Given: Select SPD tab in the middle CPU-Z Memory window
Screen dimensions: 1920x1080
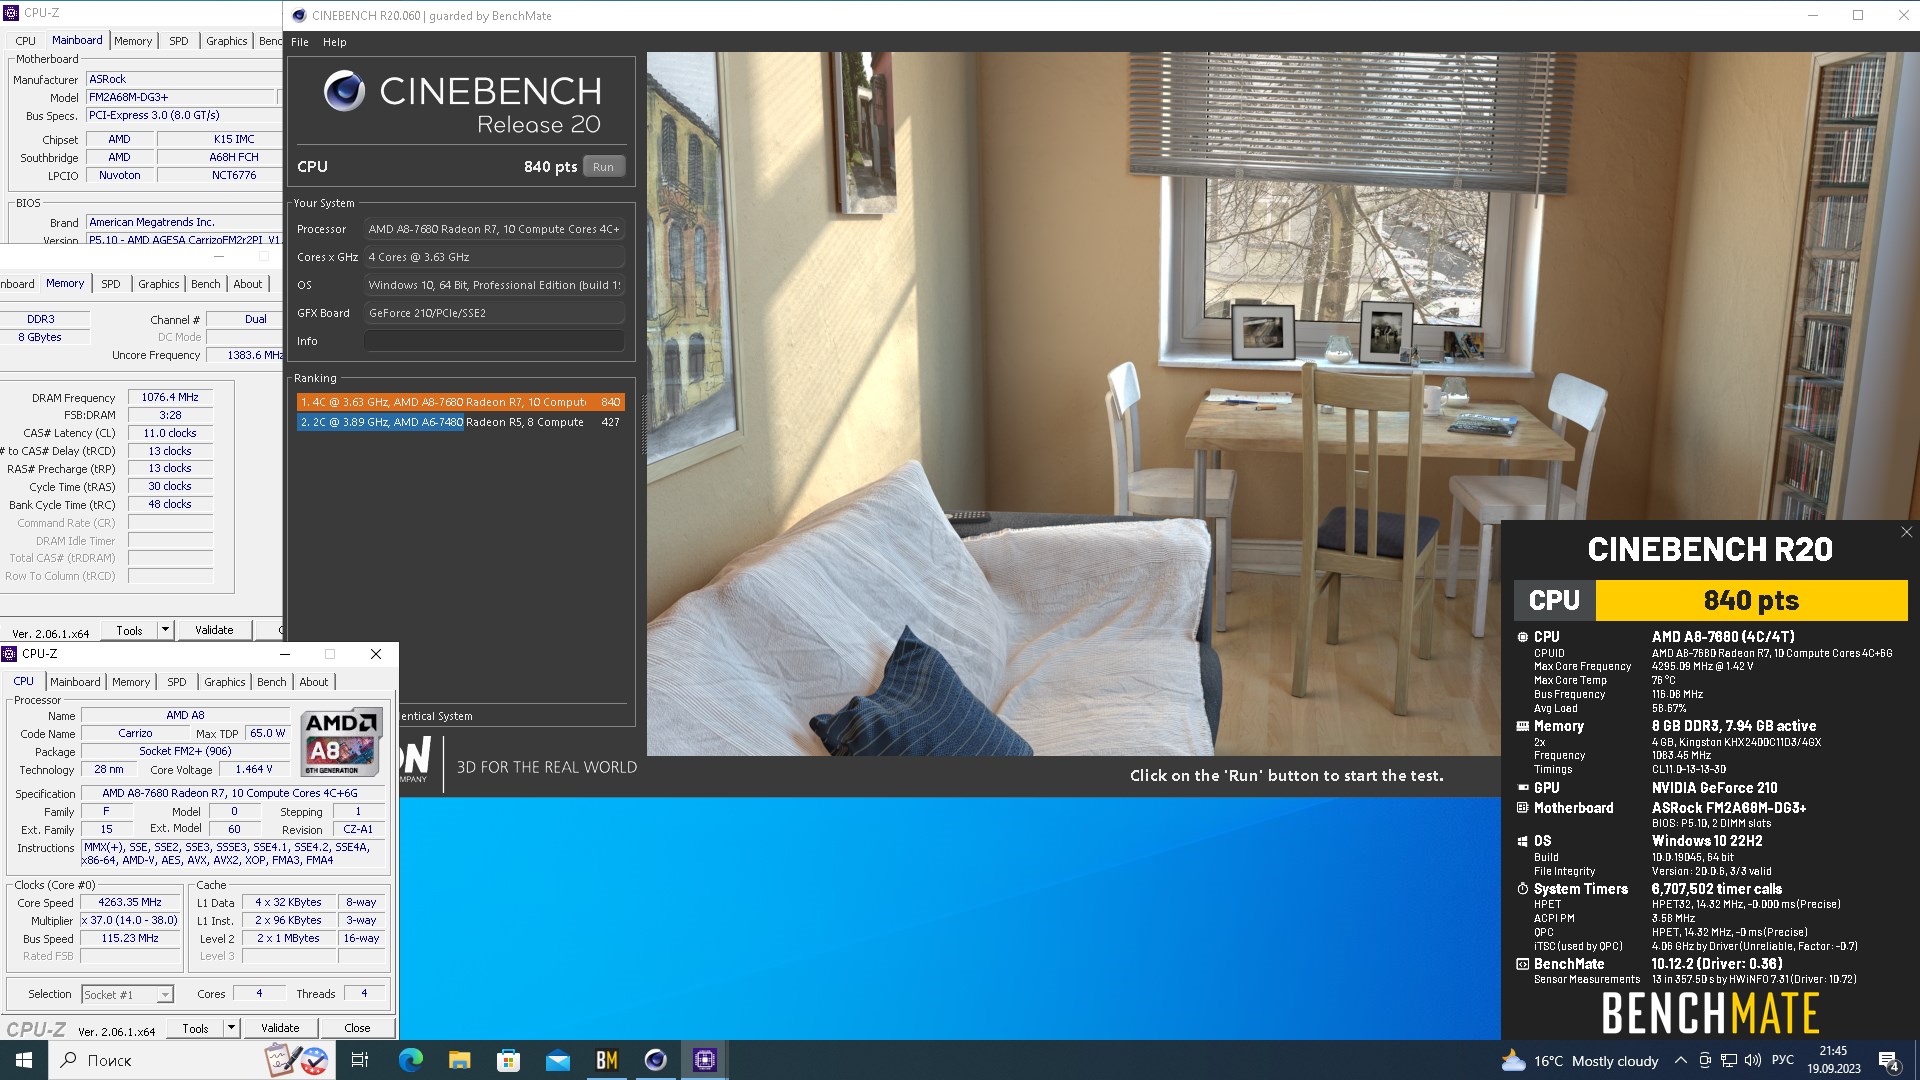Looking at the screenshot, I should coord(111,284).
